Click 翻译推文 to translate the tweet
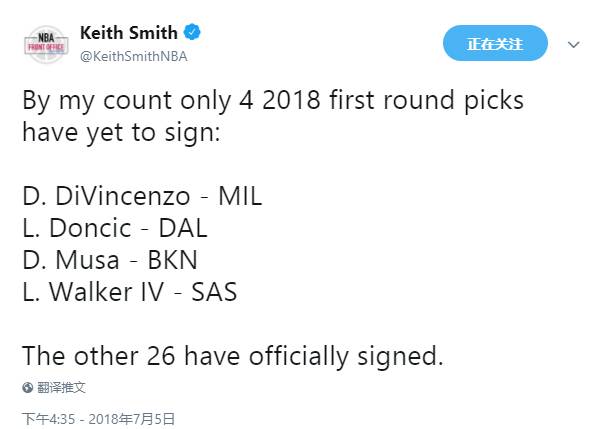This screenshot has height=429, width=606. pos(61,387)
